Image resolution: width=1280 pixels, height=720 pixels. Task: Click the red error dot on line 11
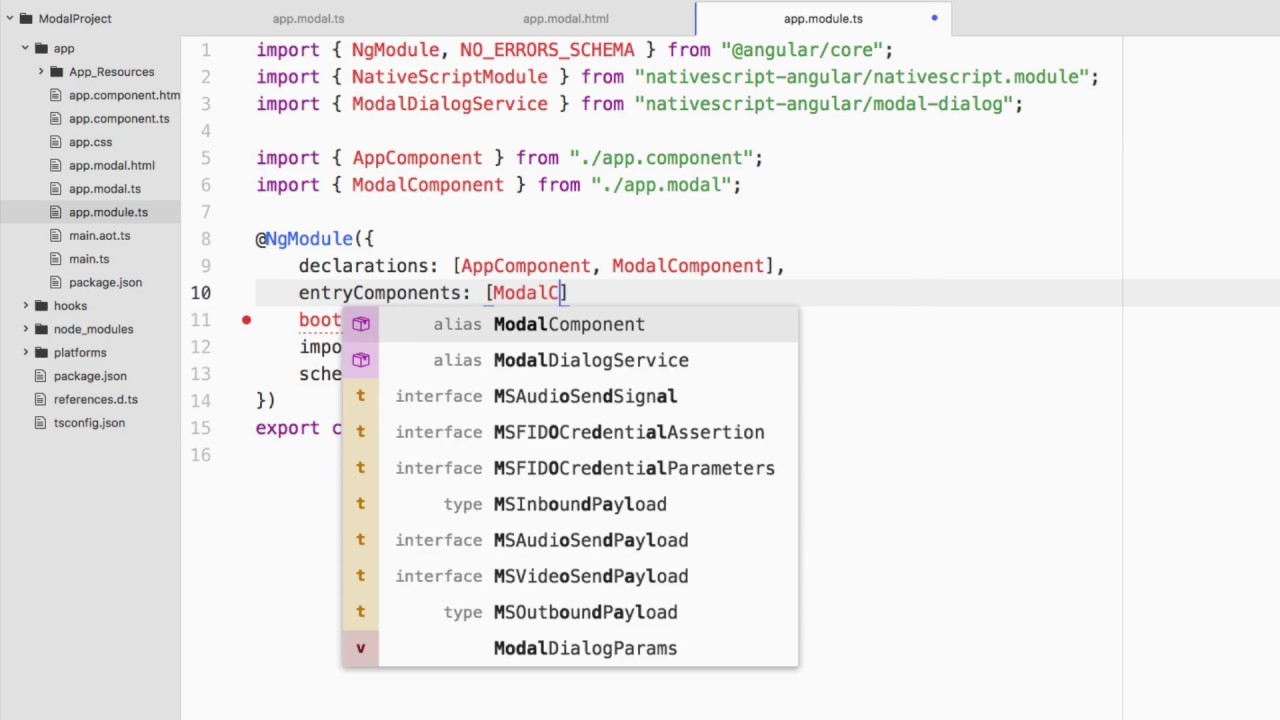click(246, 320)
